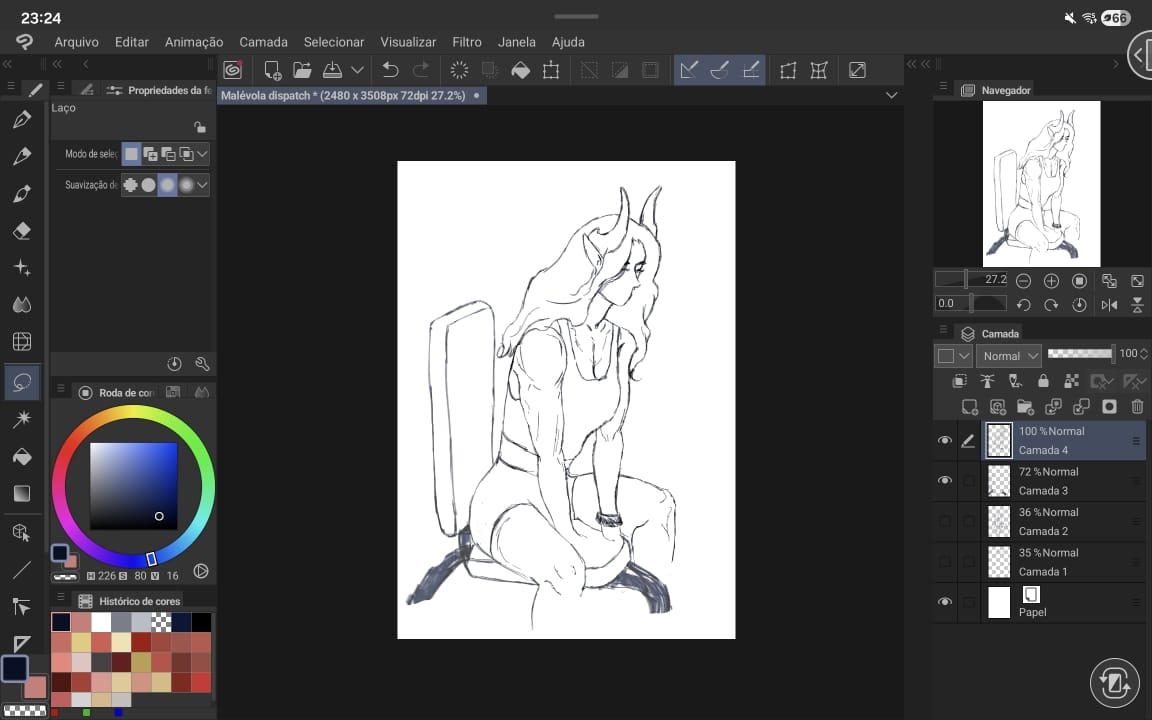Screen dimensions: 1152x720
Task: Select the Lasso selection tool
Action: (22, 382)
